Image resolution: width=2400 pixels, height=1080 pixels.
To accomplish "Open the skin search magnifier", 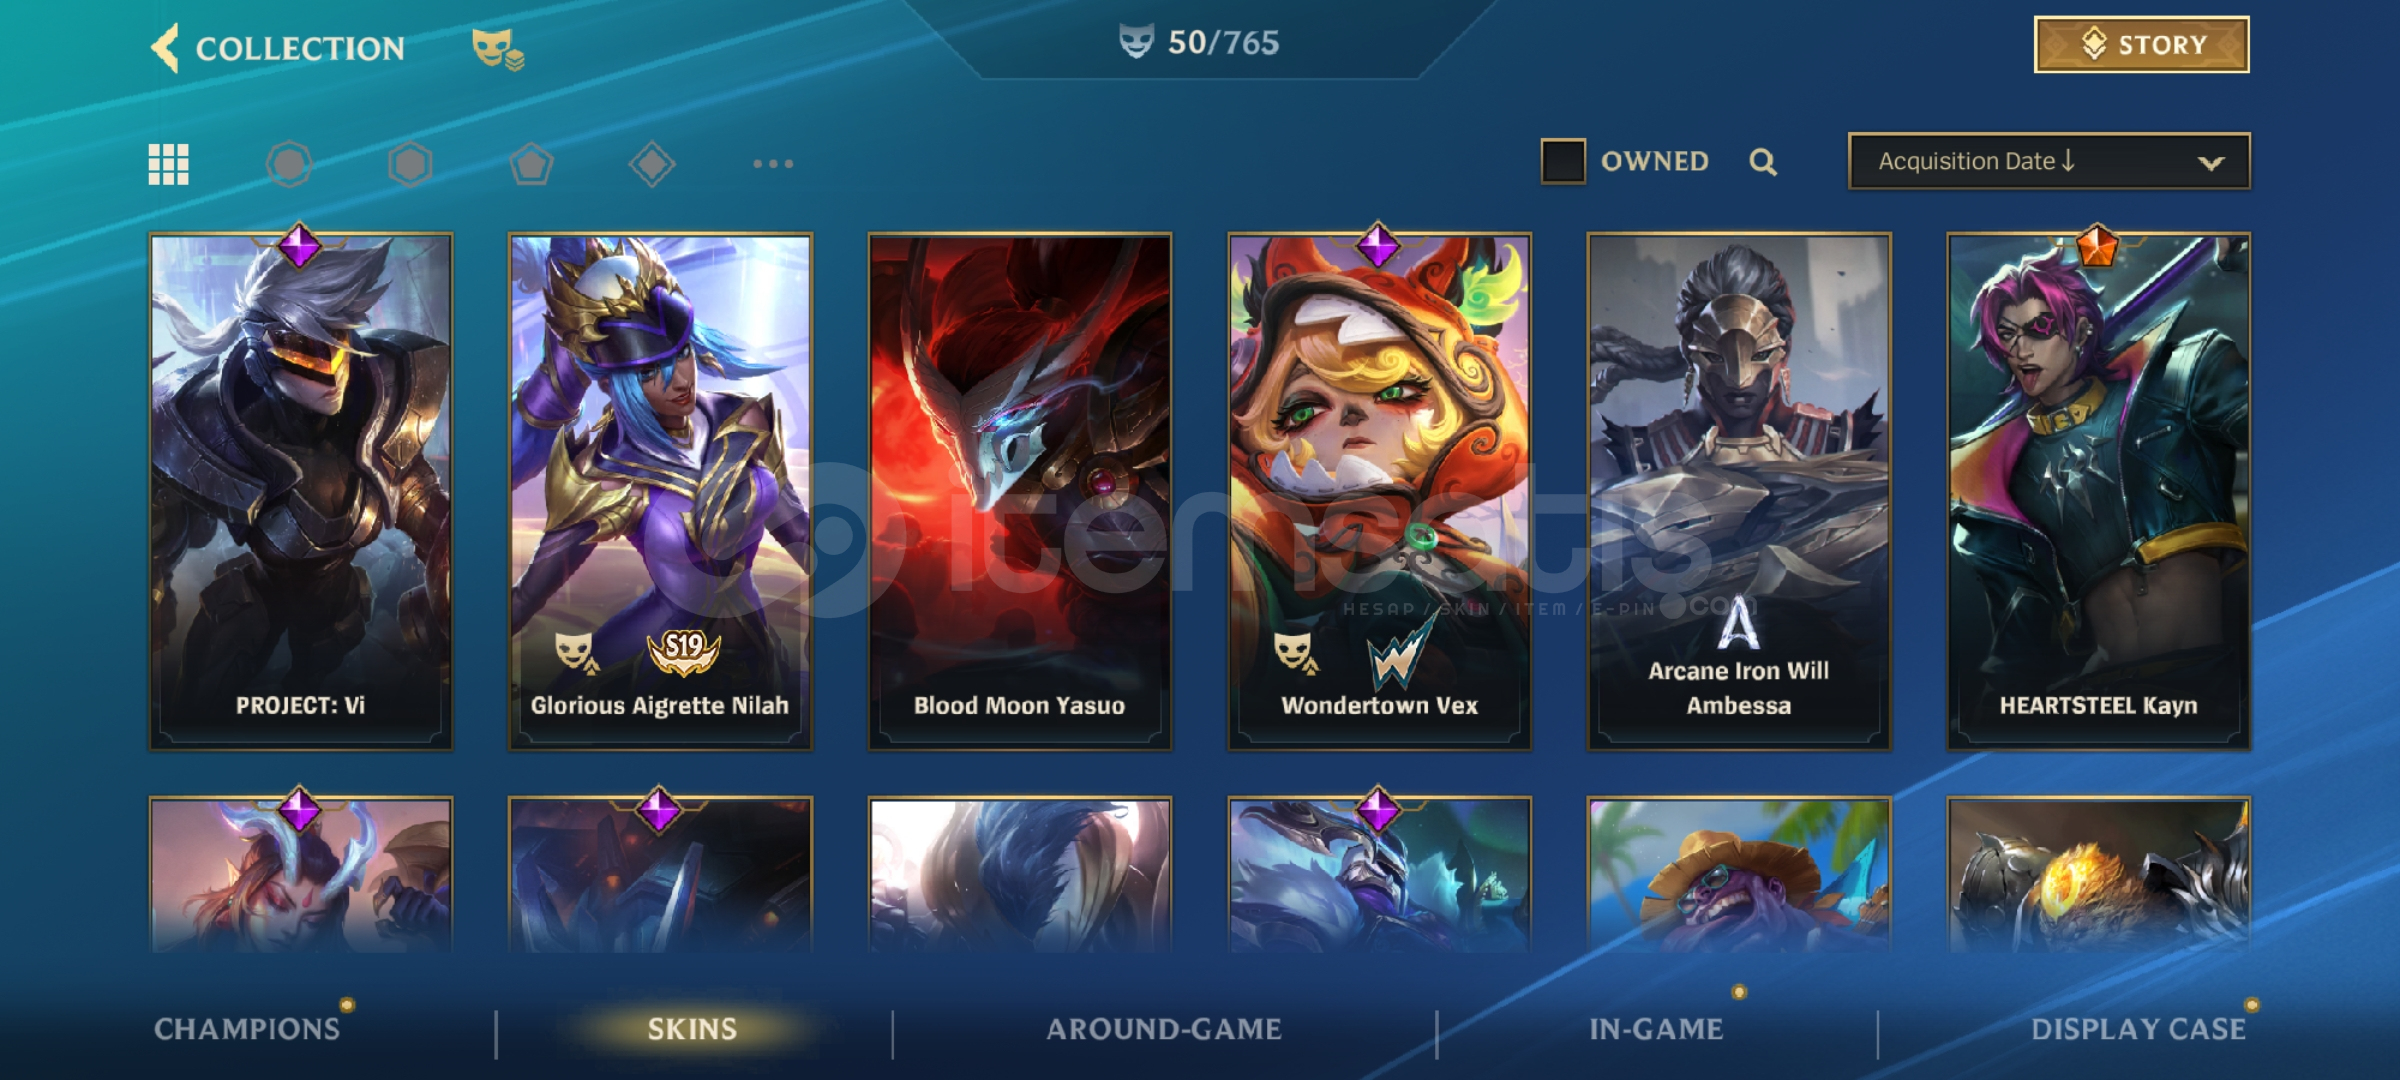I will coord(1763,162).
